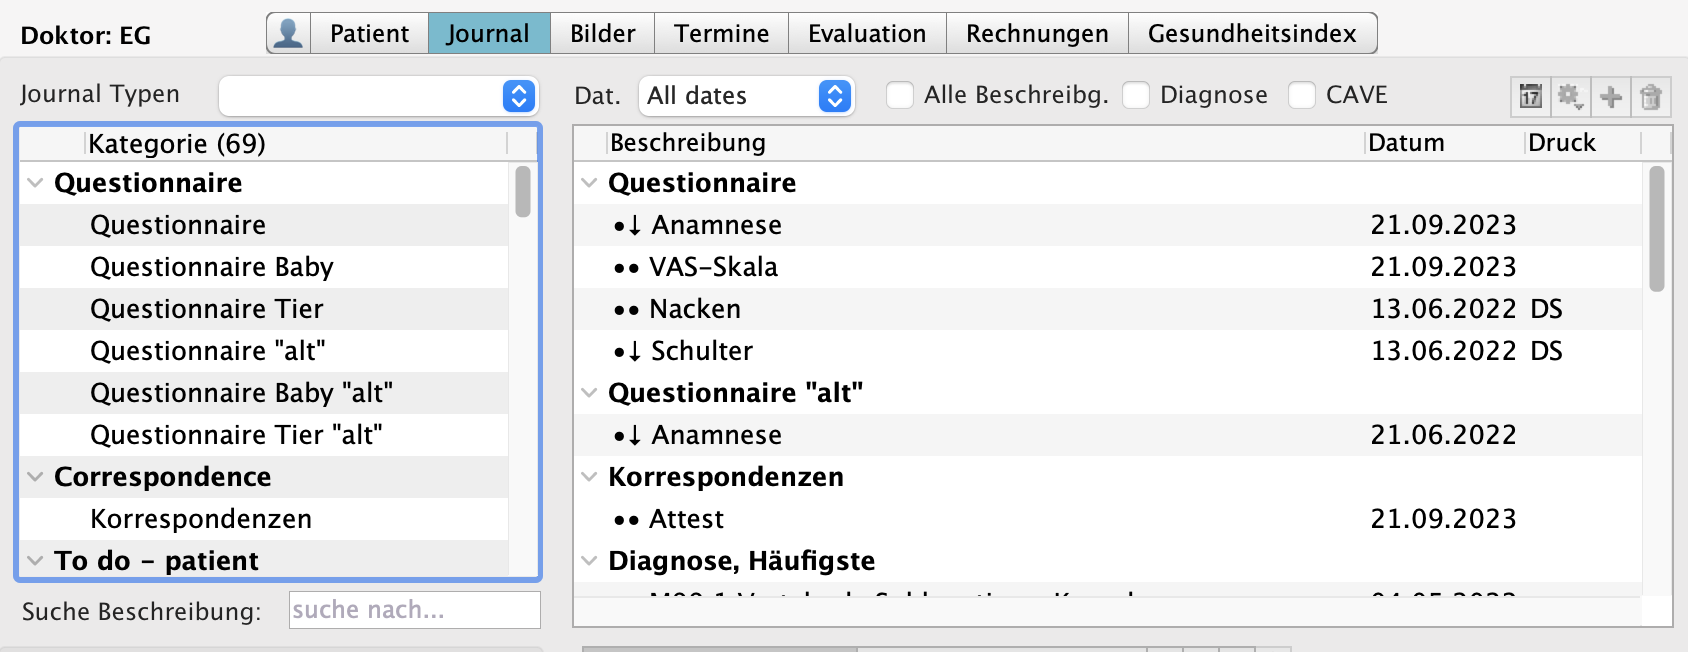Viewport: 1688px width, 652px height.
Task: Check the CAVE checkbox
Action: (x=1302, y=95)
